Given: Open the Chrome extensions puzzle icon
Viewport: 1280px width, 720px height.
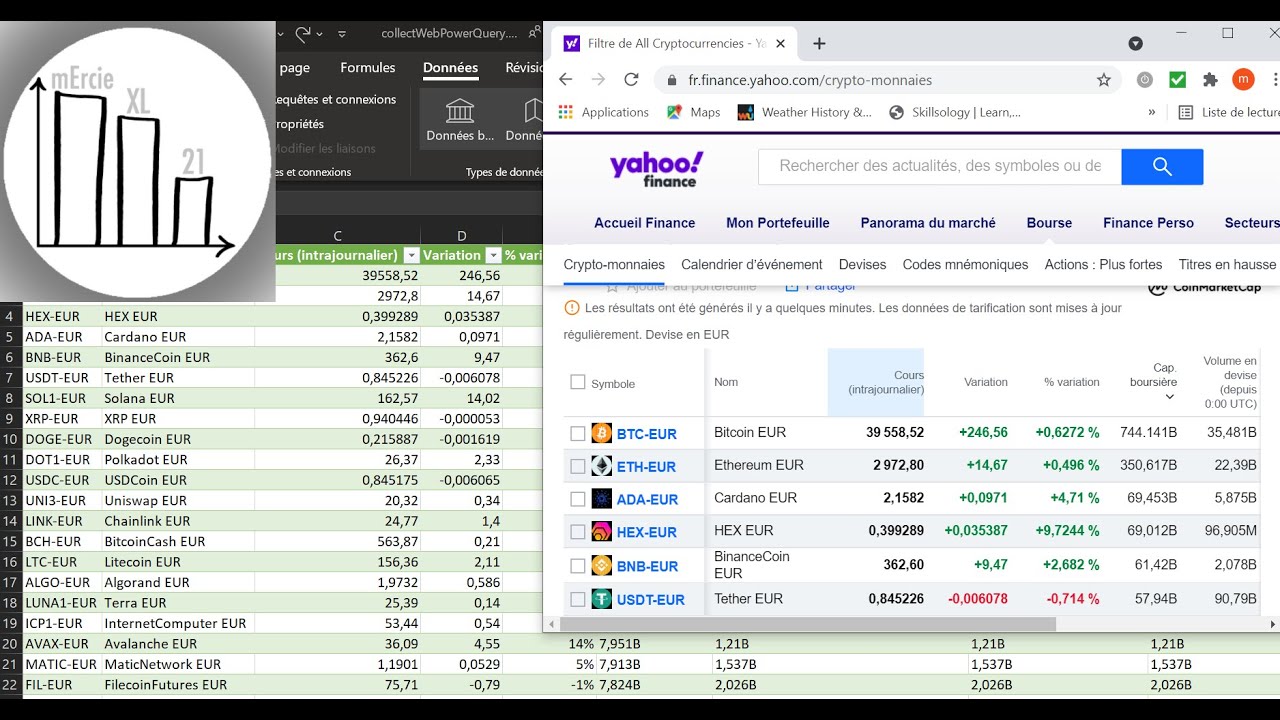Looking at the screenshot, I should [x=1210, y=80].
